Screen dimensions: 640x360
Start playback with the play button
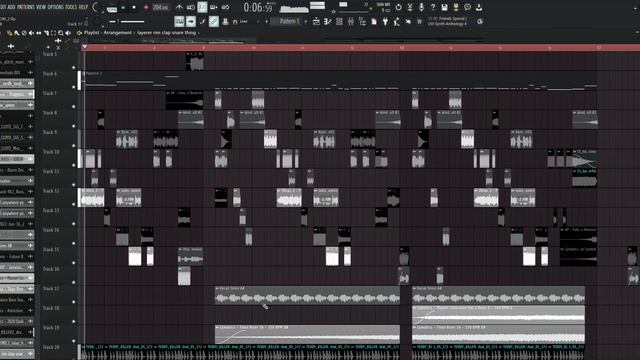[x=123, y=7]
